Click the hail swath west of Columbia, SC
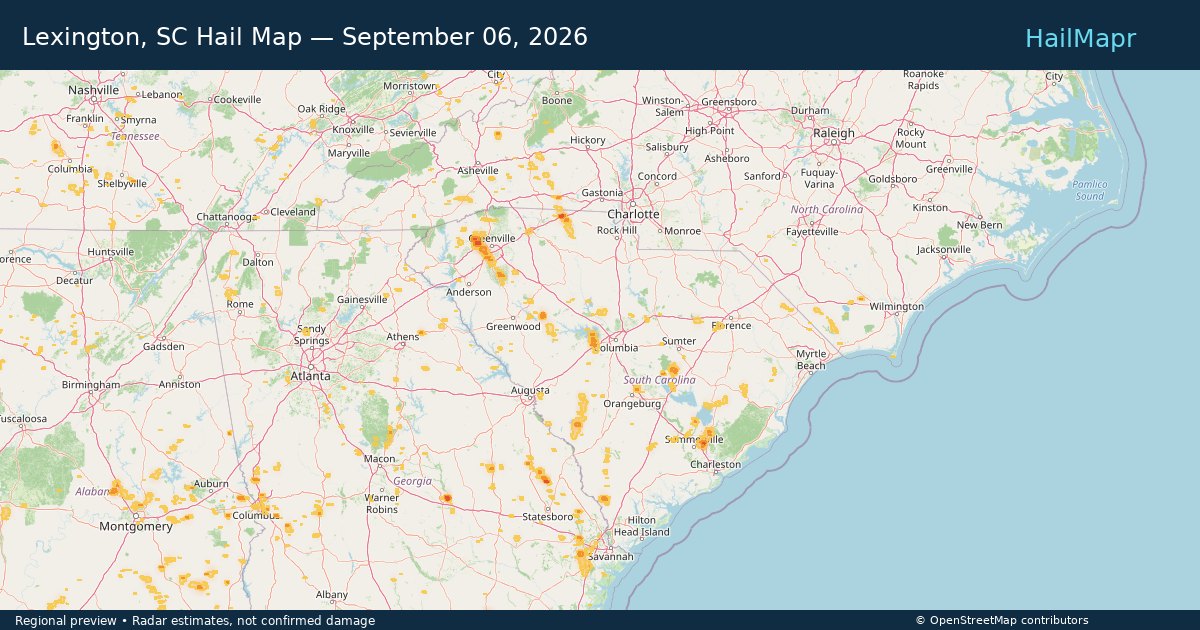 point(593,341)
